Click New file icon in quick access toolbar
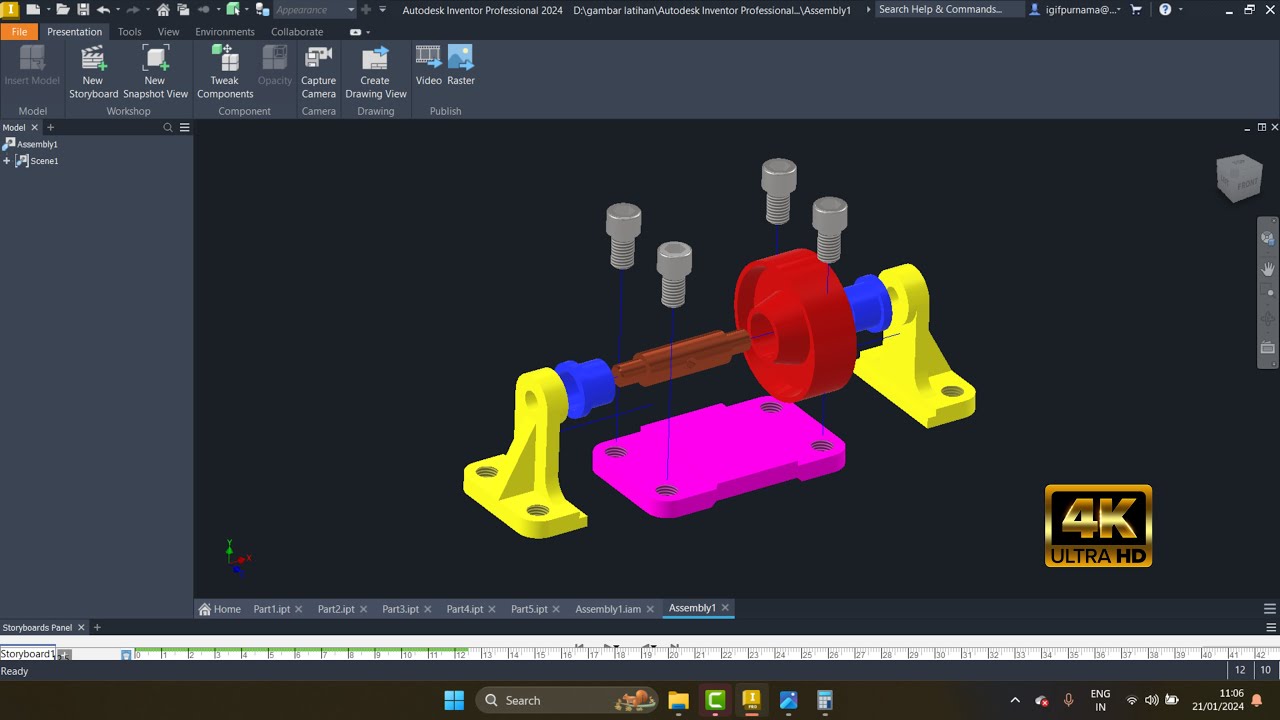The height and width of the screenshot is (720, 1280). (33, 9)
